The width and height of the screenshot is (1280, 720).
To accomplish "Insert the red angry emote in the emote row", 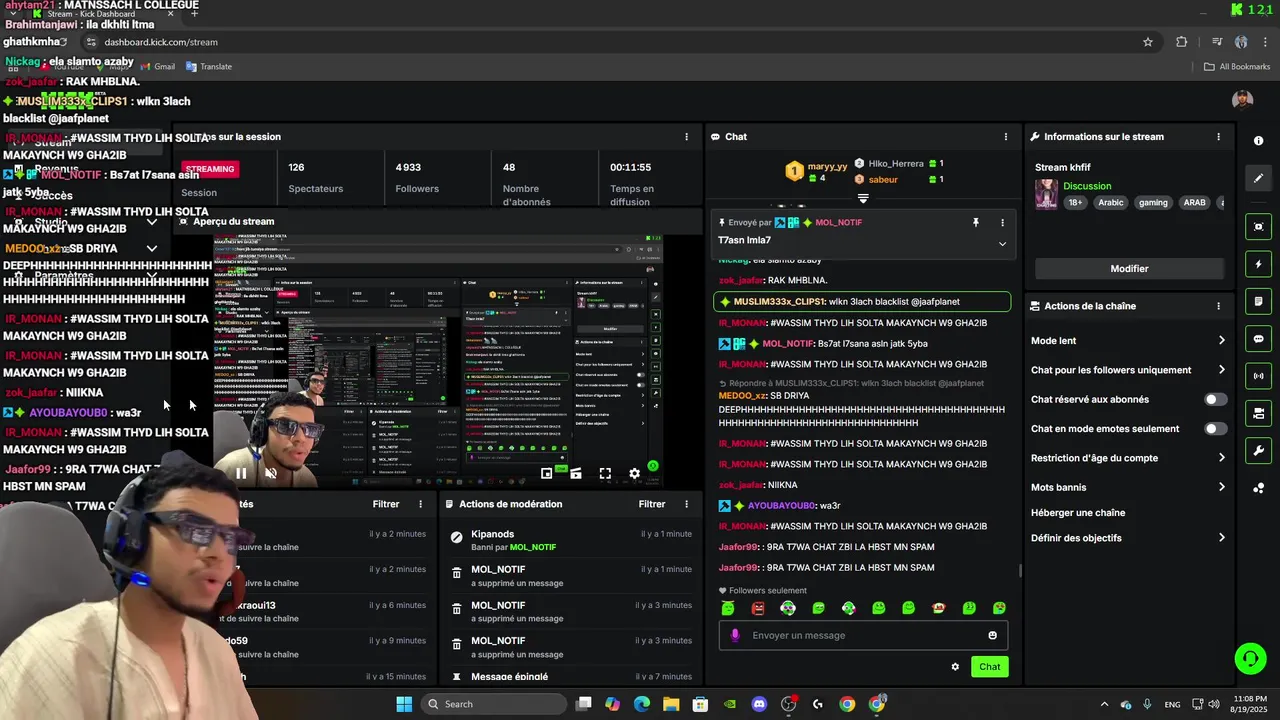I will coord(758,608).
